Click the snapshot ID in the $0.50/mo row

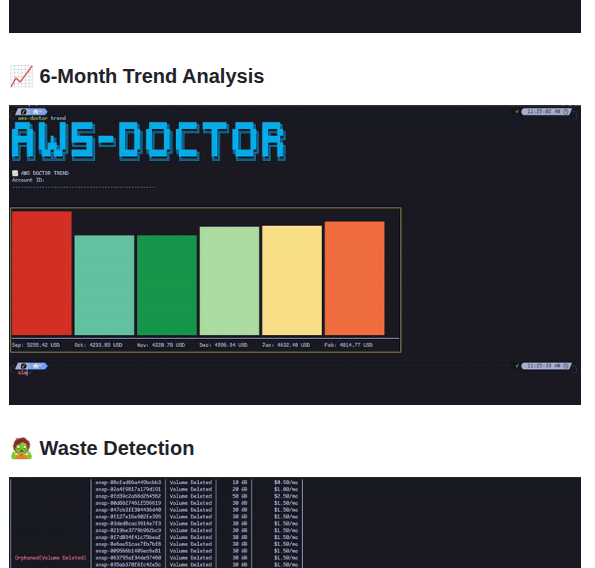(128, 482)
